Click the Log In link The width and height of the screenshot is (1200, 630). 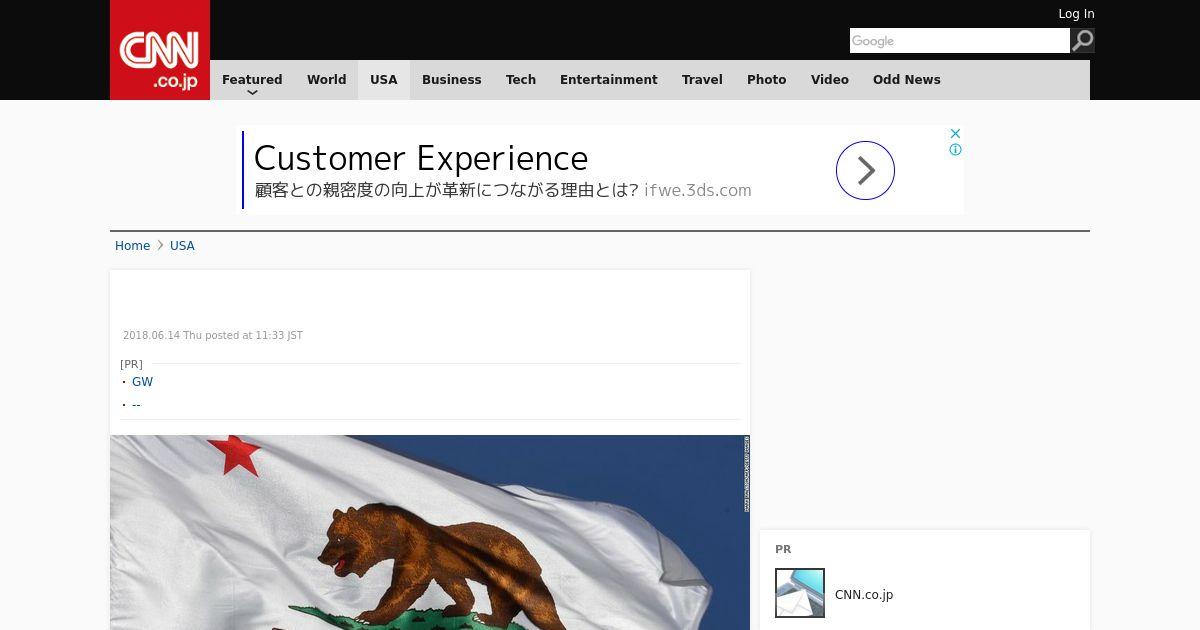[x=1076, y=14]
